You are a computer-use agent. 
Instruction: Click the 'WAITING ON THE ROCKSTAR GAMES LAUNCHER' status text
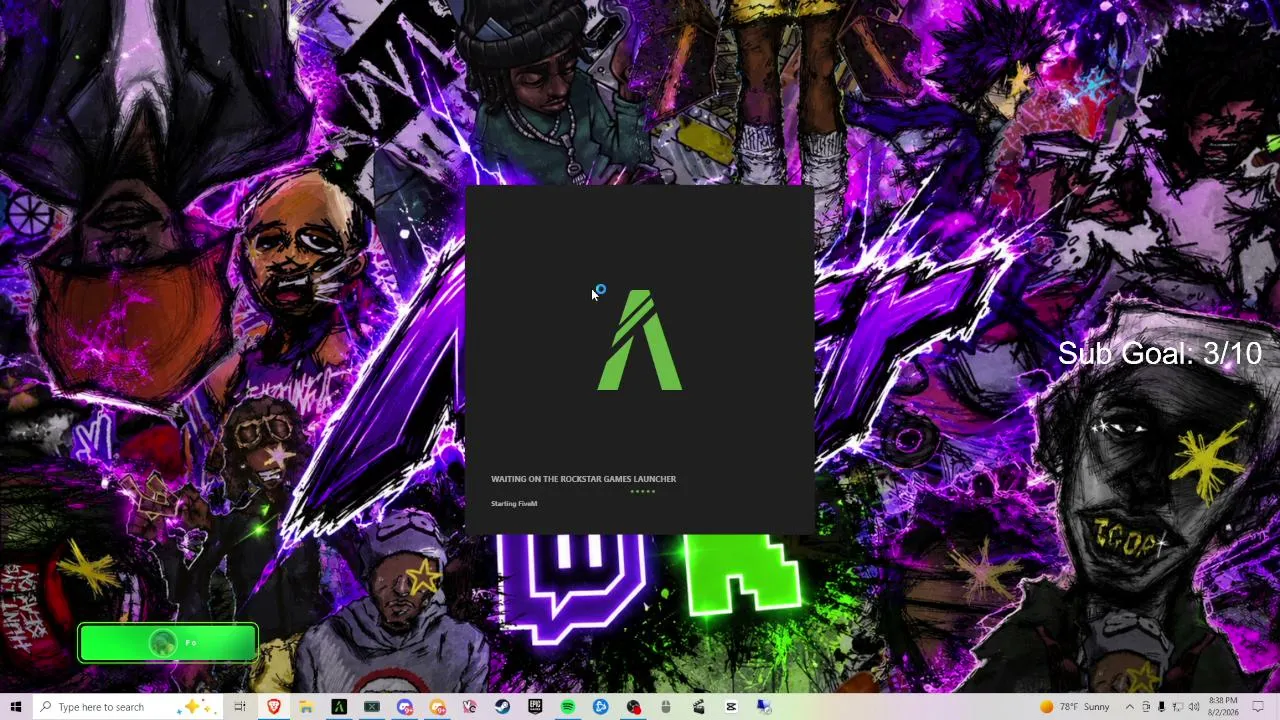tap(583, 479)
